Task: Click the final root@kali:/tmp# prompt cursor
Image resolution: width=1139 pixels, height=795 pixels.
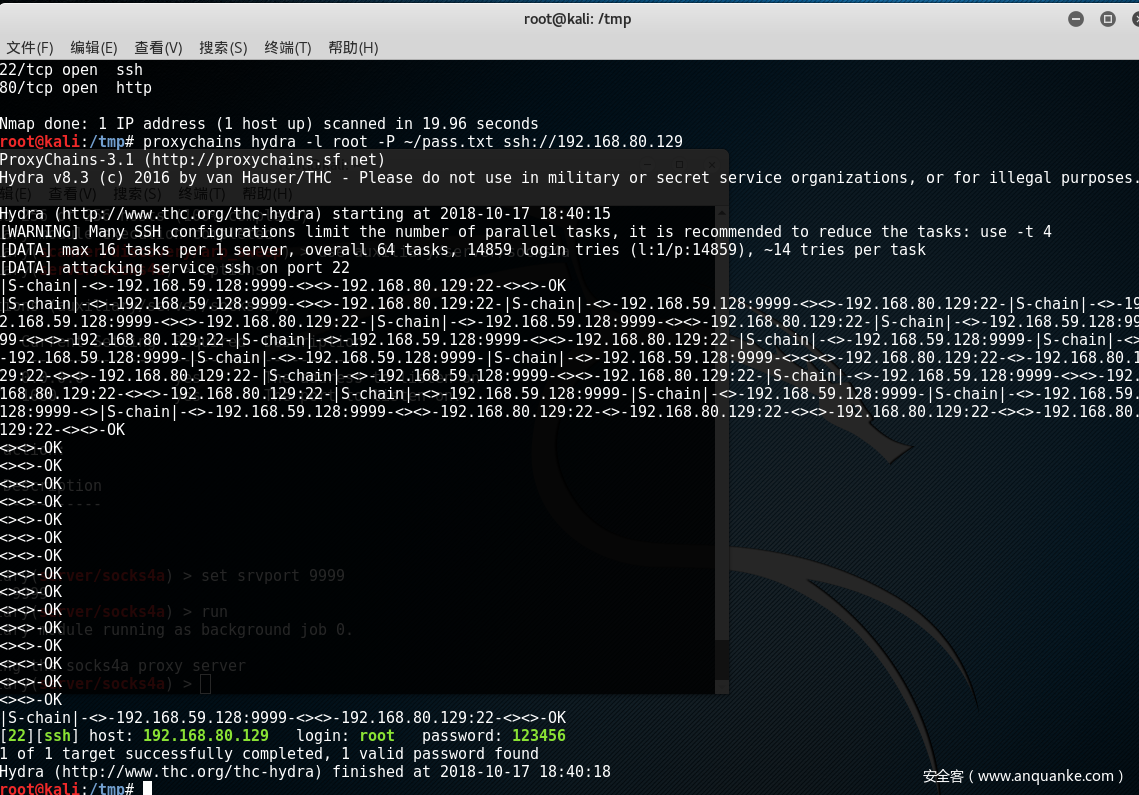Action: (147, 788)
